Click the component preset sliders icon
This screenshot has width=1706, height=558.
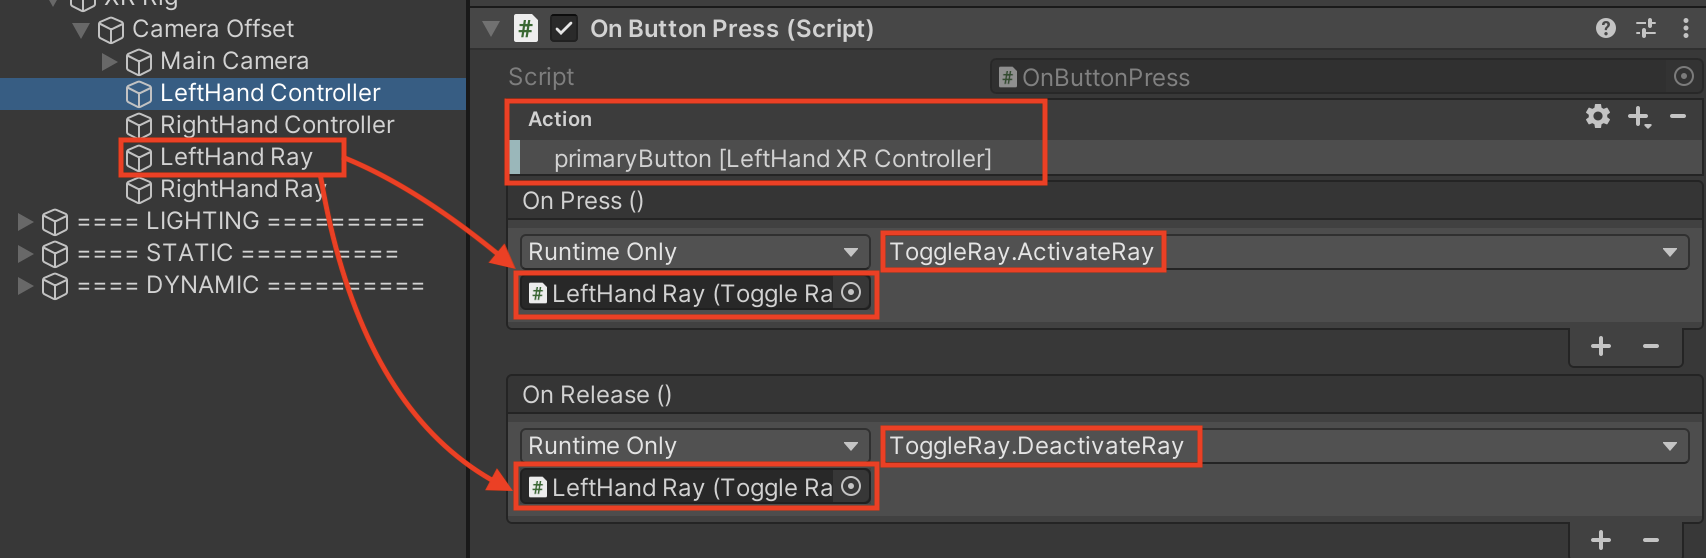pos(1646,28)
